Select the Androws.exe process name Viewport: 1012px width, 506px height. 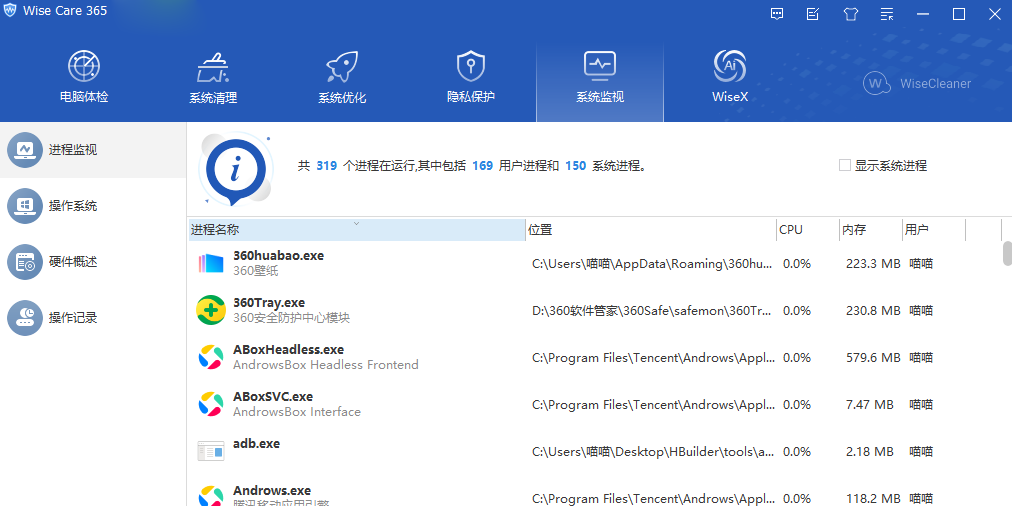pyautogui.click(x=272, y=491)
